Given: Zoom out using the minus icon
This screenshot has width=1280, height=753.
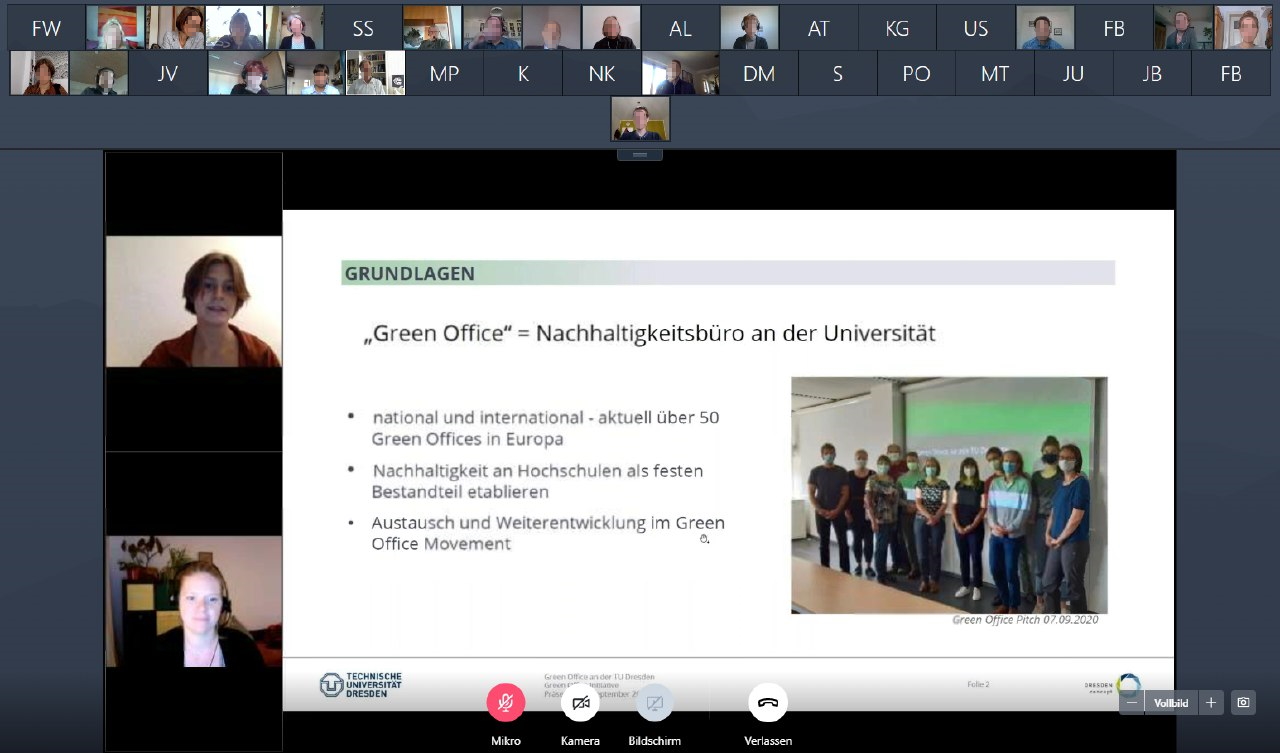Looking at the screenshot, I should tap(1131, 703).
